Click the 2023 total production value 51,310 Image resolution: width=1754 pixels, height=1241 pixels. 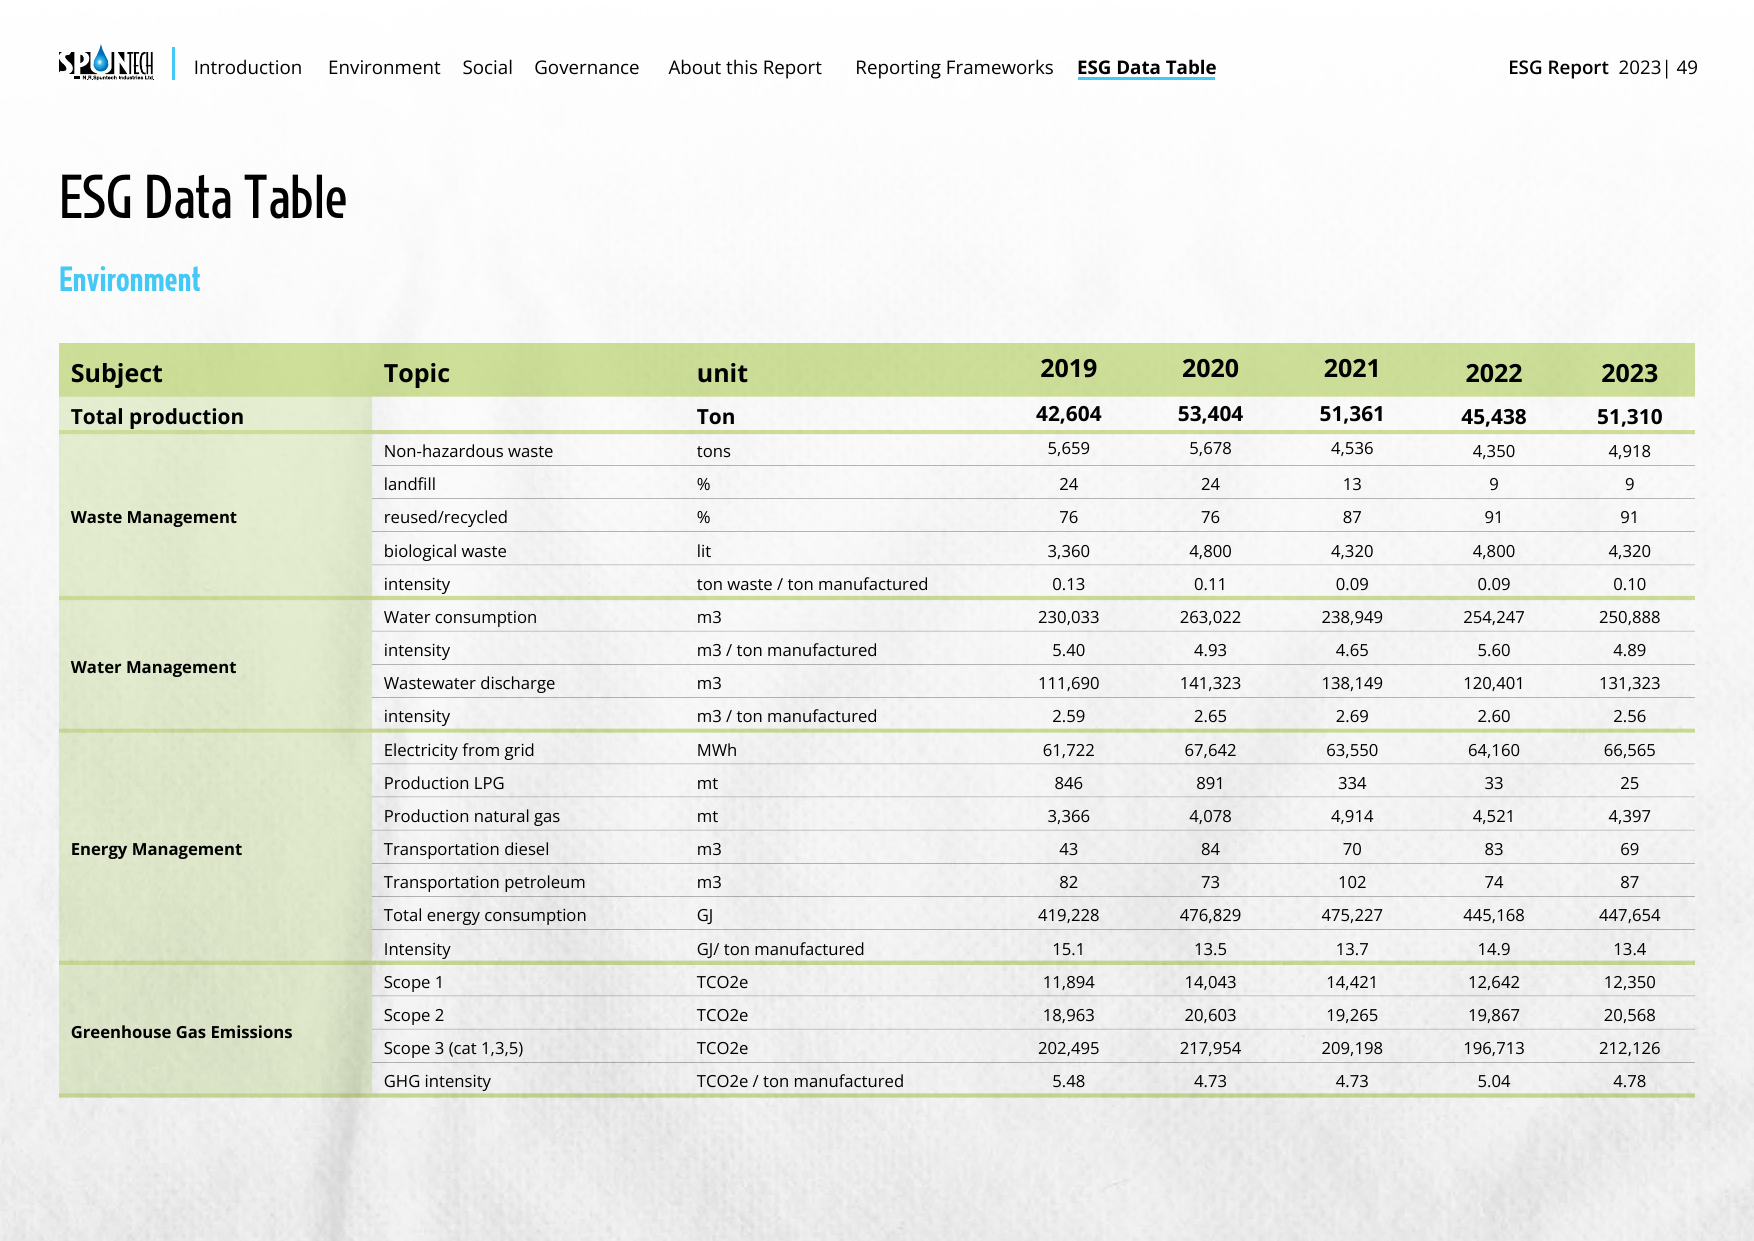1629,416
